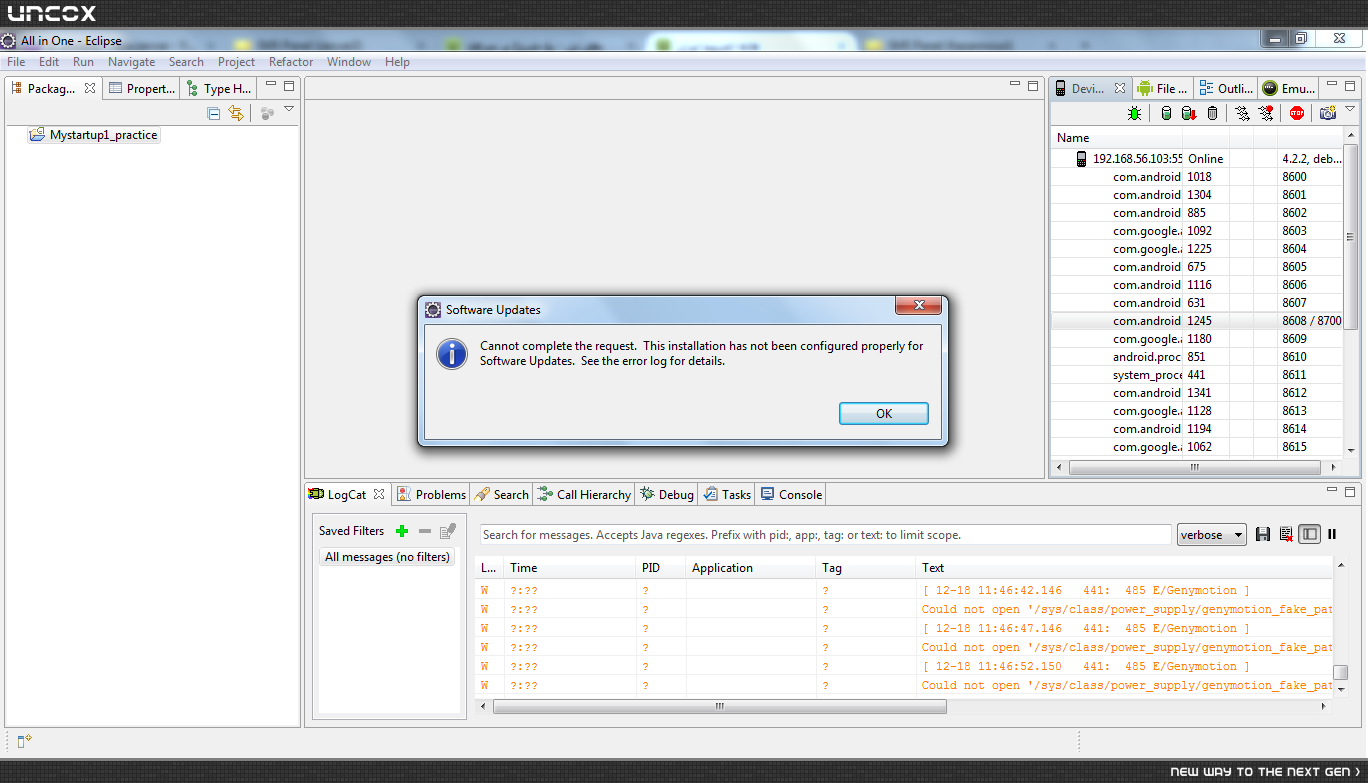Open the Problems tab
The width and height of the screenshot is (1368, 783).
431,494
